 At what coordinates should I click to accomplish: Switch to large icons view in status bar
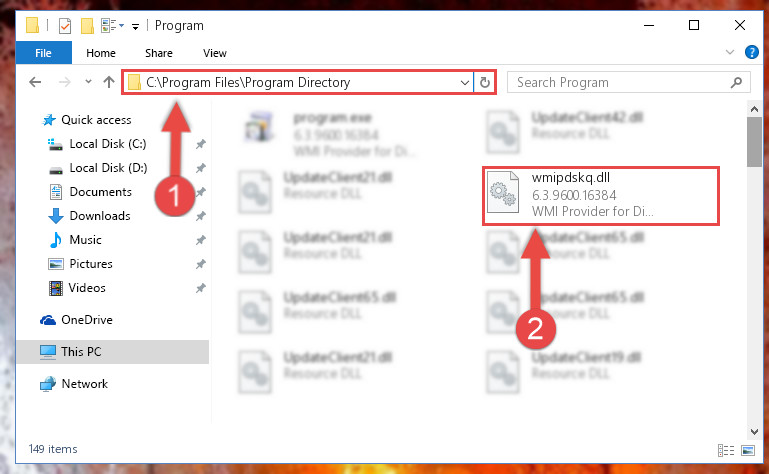click(x=748, y=450)
